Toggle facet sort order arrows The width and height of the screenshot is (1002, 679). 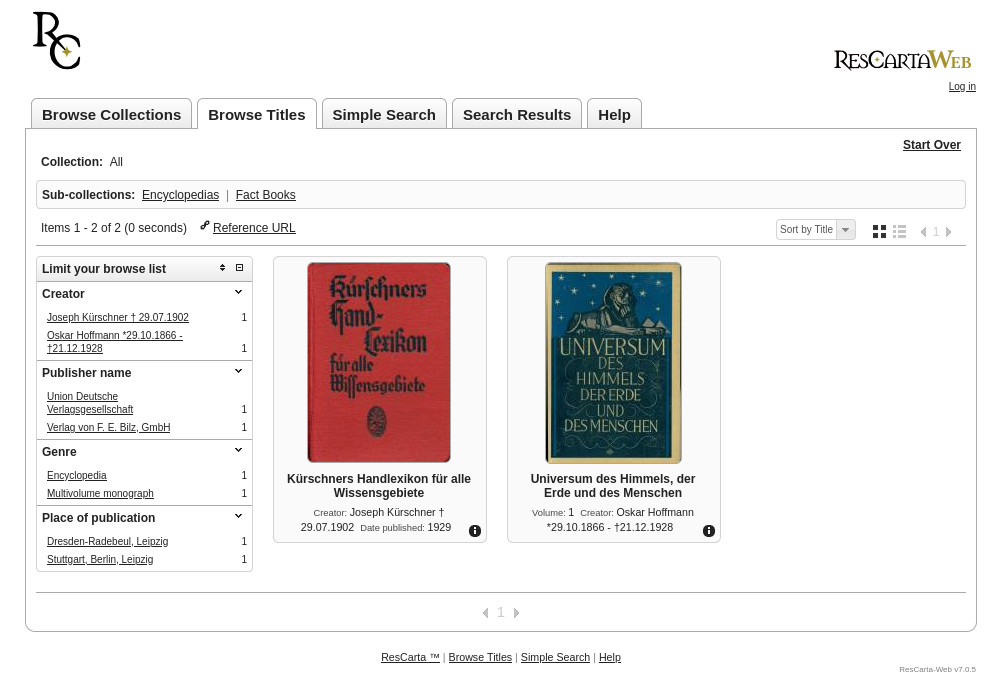point(222,268)
